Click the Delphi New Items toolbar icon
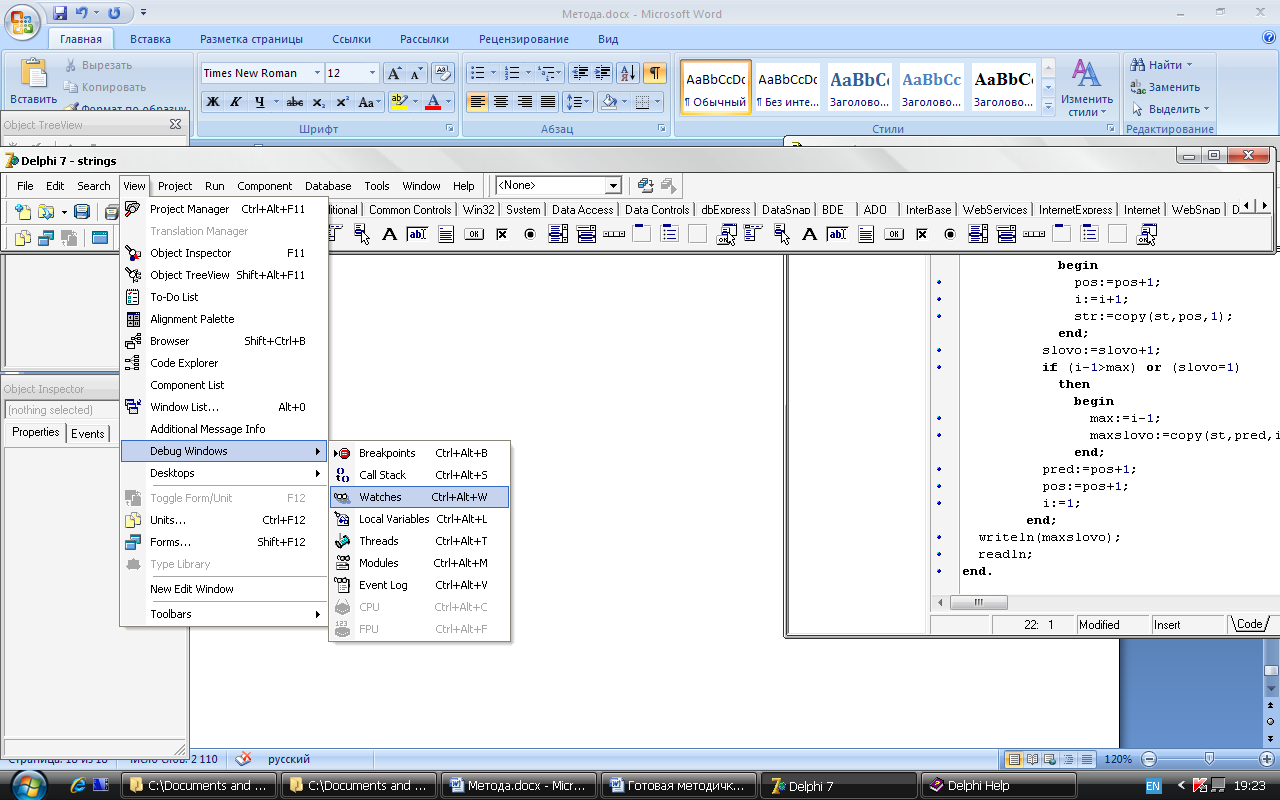The height and width of the screenshot is (800, 1280). coord(23,211)
